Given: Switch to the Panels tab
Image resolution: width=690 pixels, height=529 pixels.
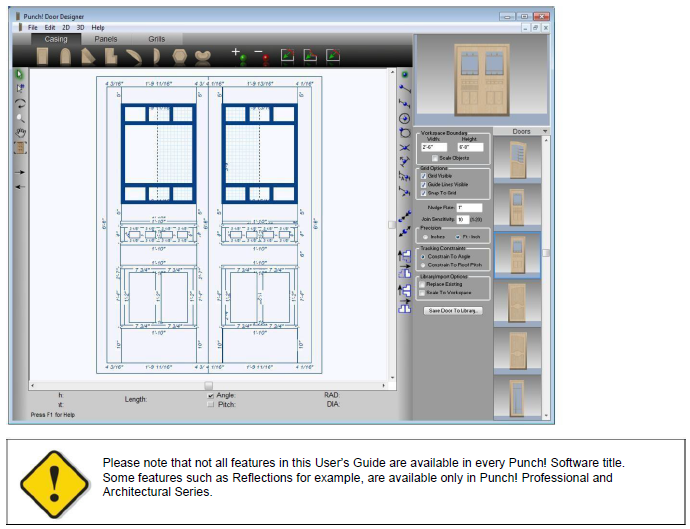Looking at the screenshot, I should [x=106, y=39].
